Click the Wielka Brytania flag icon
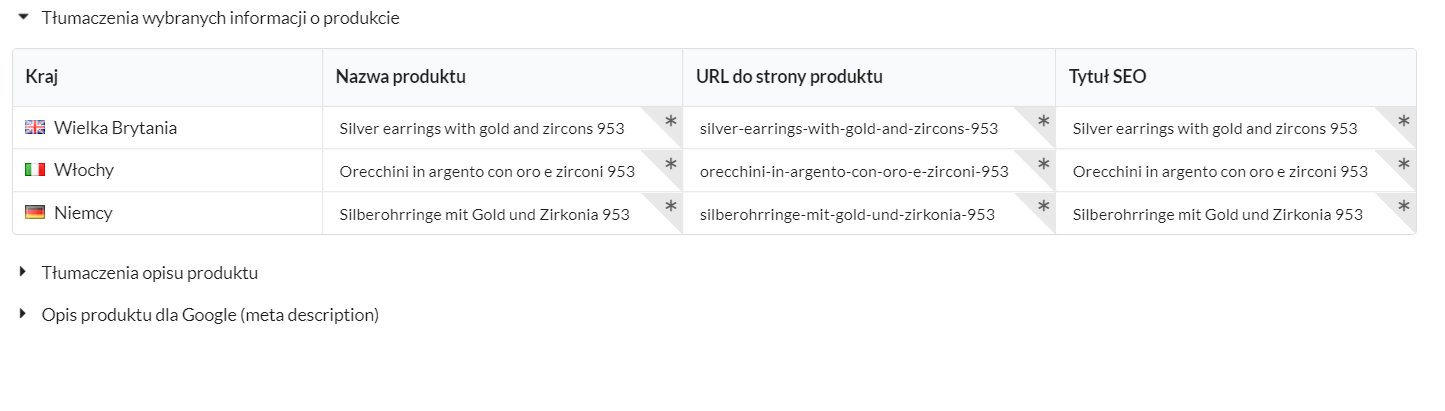Image resolution: width=1445 pixels, height=411 pixels. point(35,127)
